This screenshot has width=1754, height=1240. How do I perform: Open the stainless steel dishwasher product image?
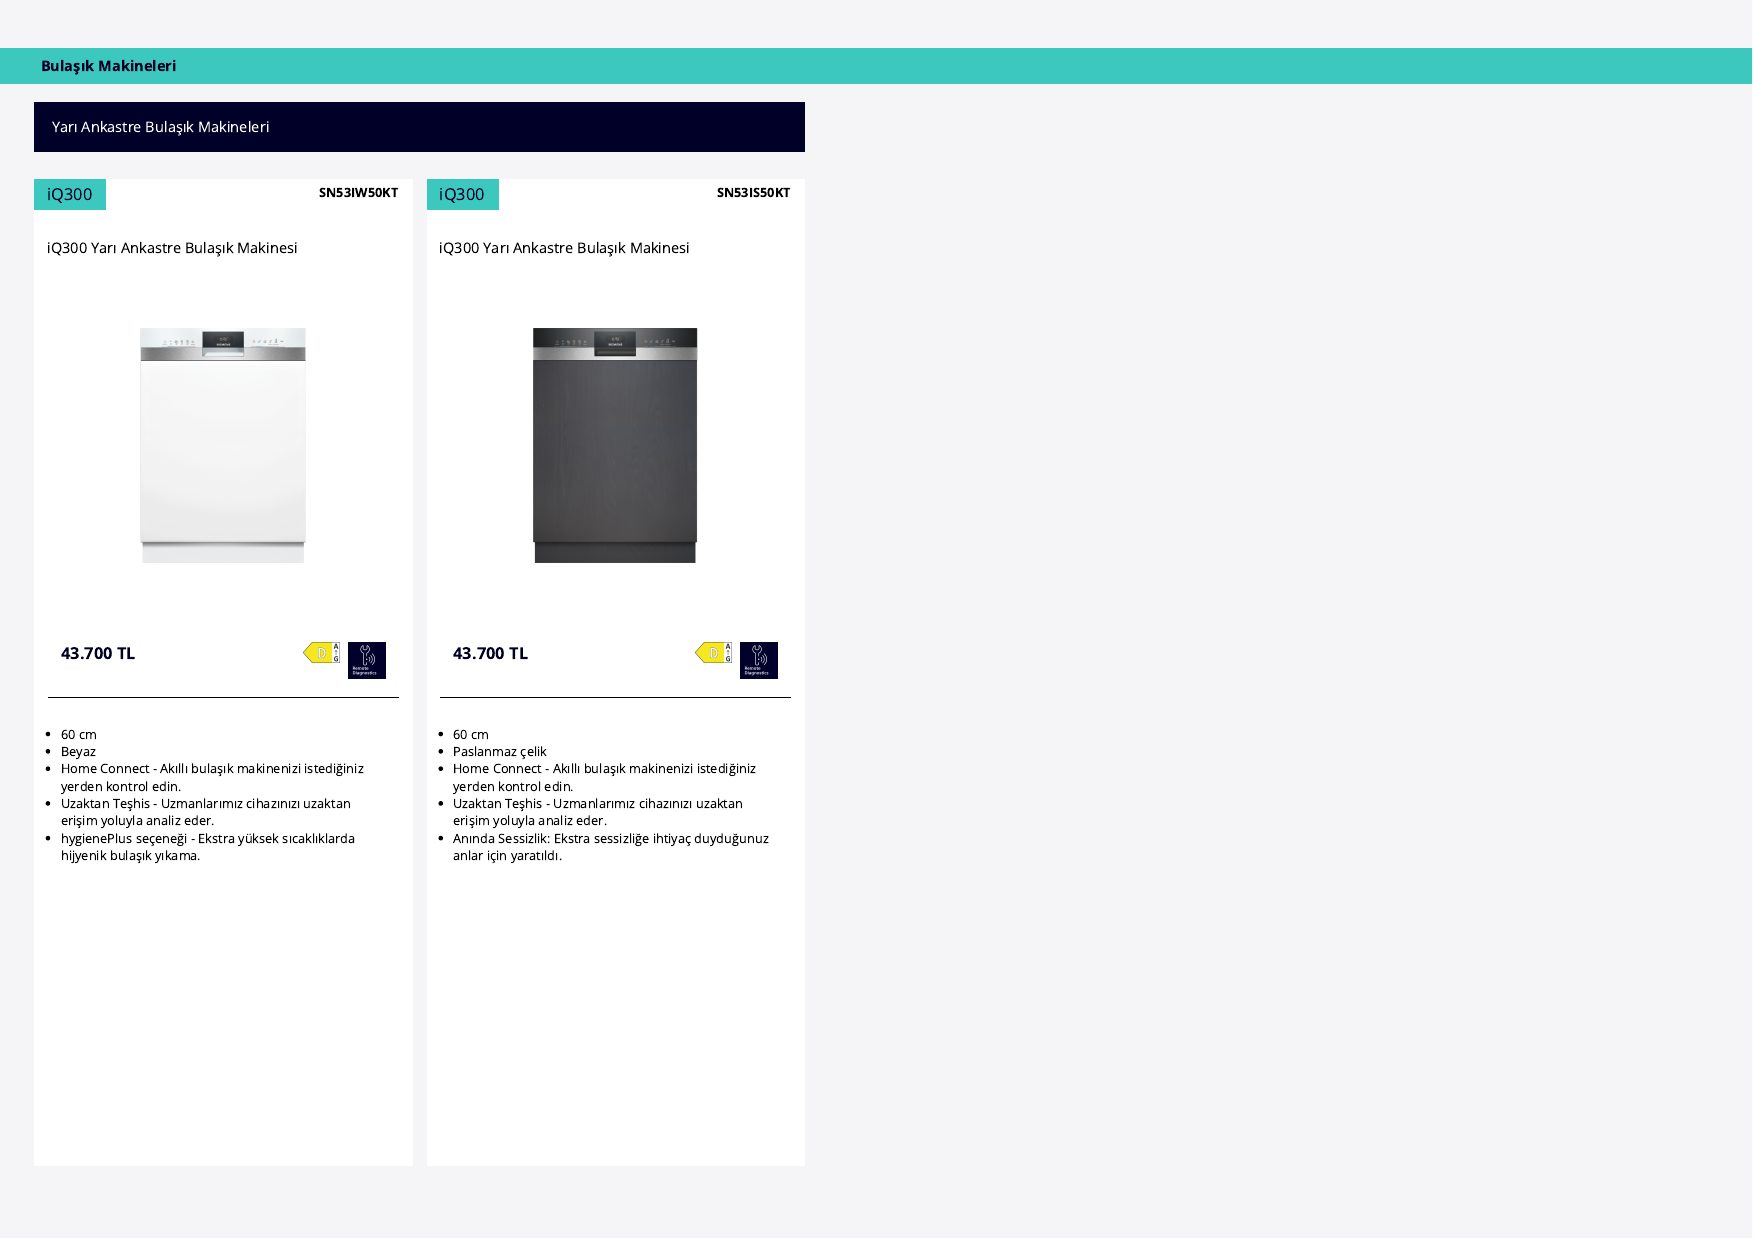point(615,445)
